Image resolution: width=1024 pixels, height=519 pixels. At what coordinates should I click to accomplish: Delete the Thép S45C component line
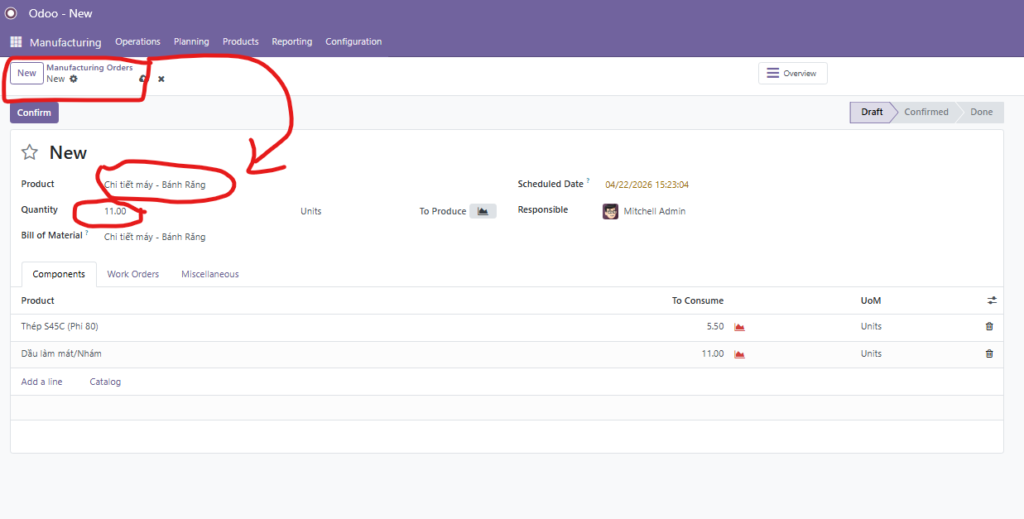point(989,327)
